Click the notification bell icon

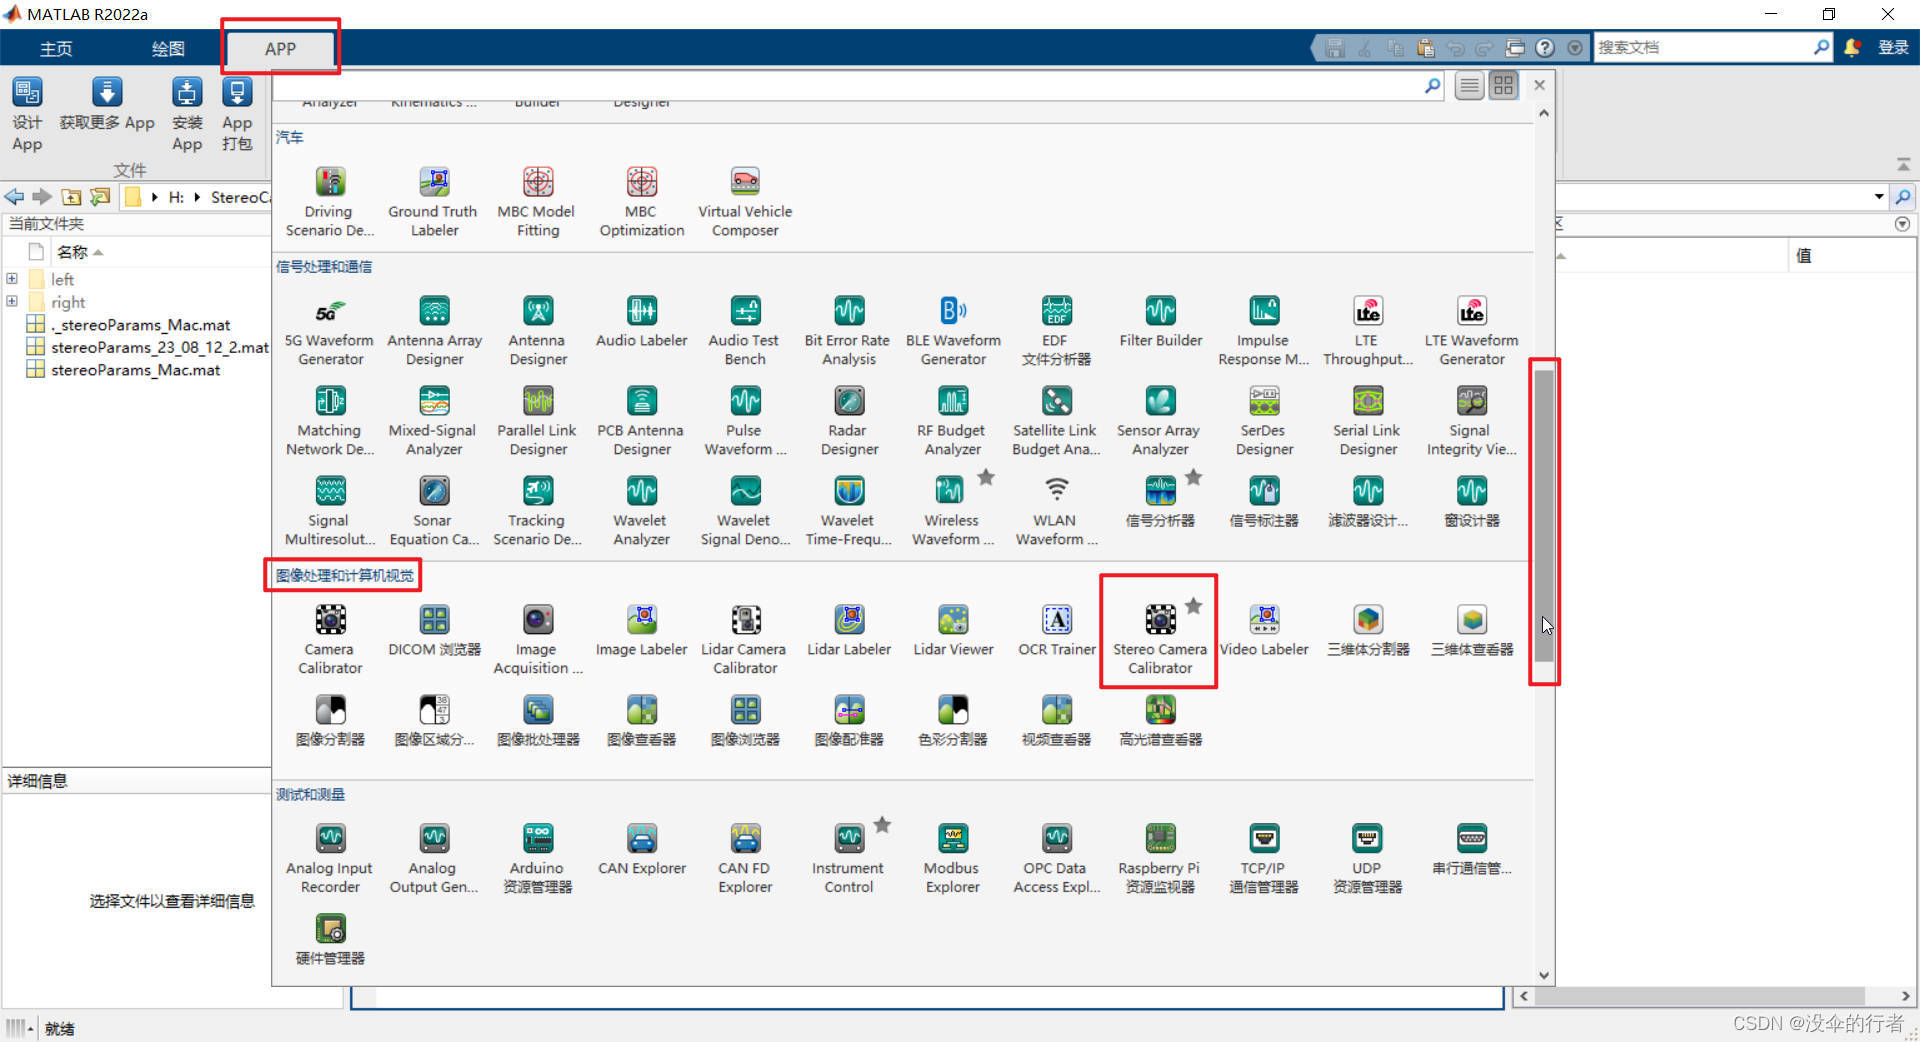point(1852,47)
